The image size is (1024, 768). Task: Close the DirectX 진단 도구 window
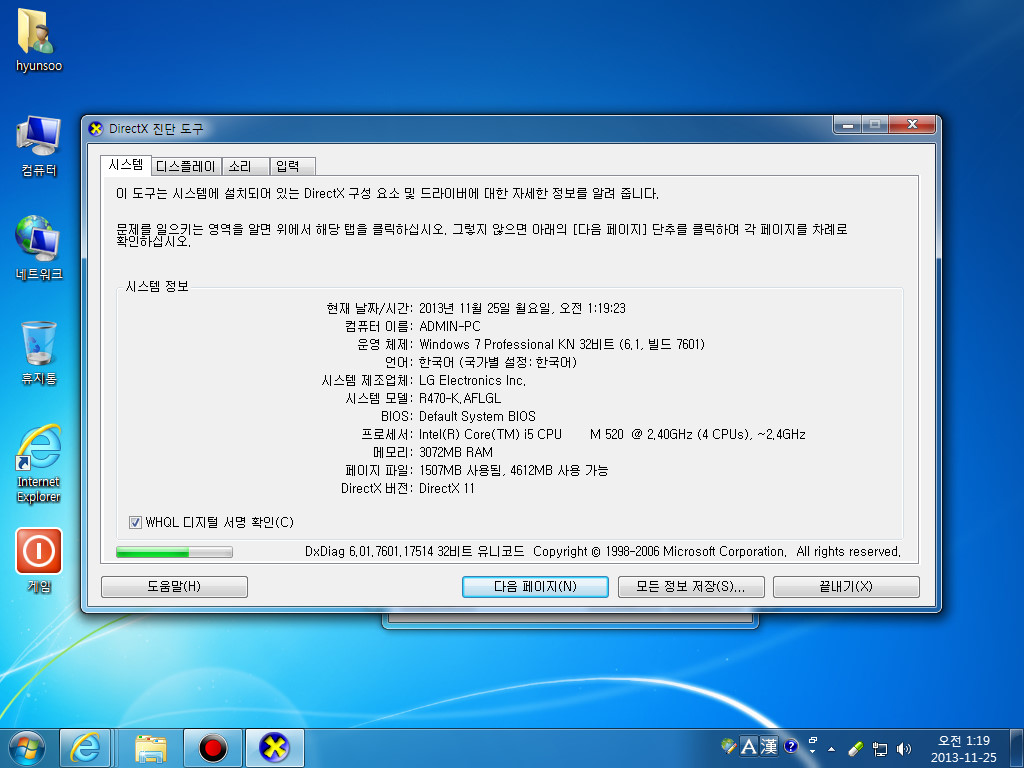(912, 124)
